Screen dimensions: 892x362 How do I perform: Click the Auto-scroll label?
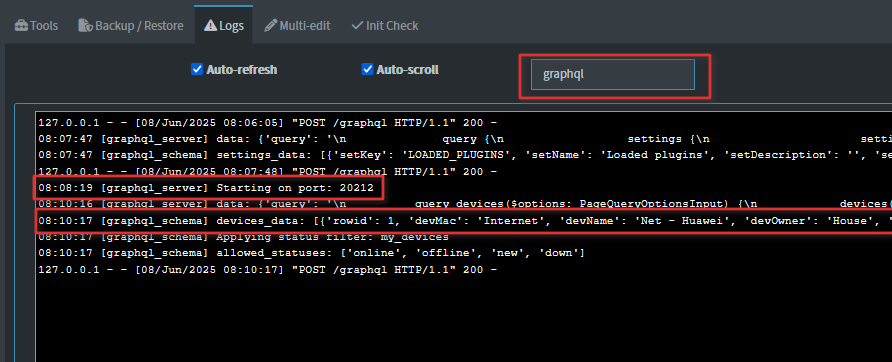407,69
